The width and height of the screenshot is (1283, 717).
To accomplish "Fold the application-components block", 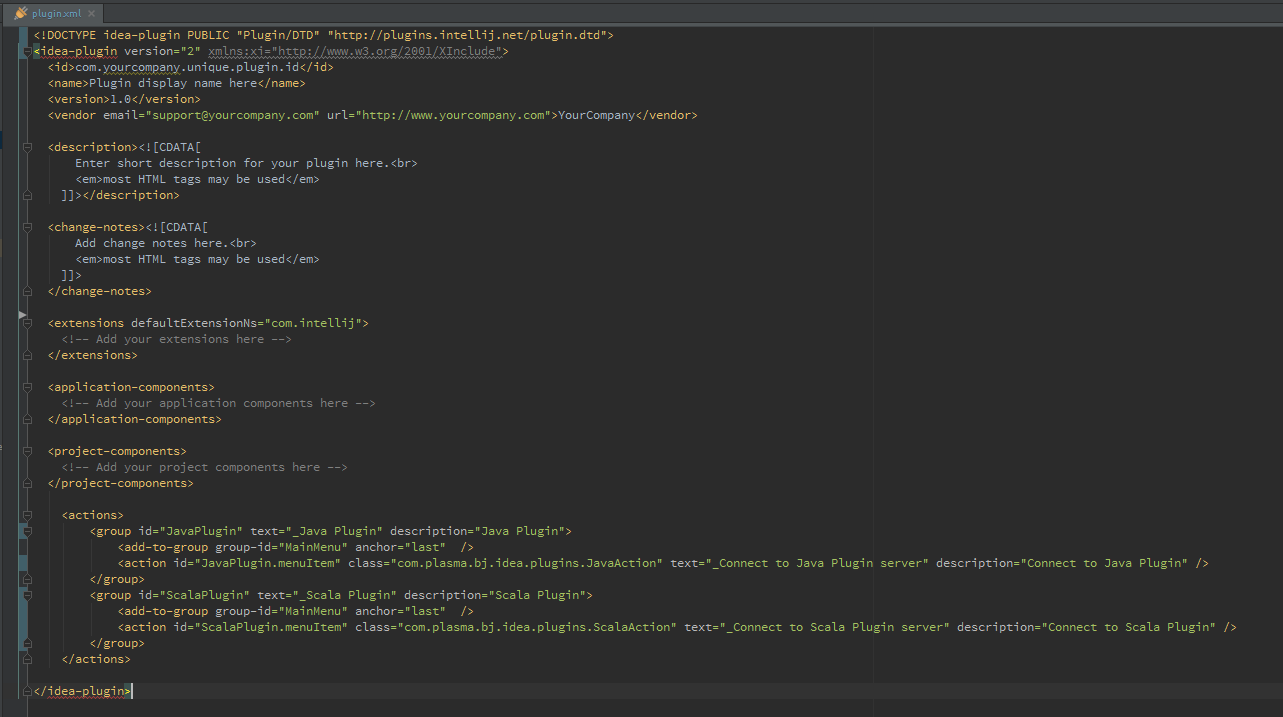I will click(x=27, y=387).
